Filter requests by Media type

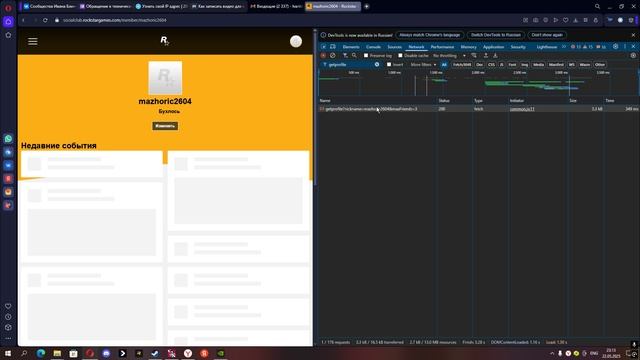538,64
